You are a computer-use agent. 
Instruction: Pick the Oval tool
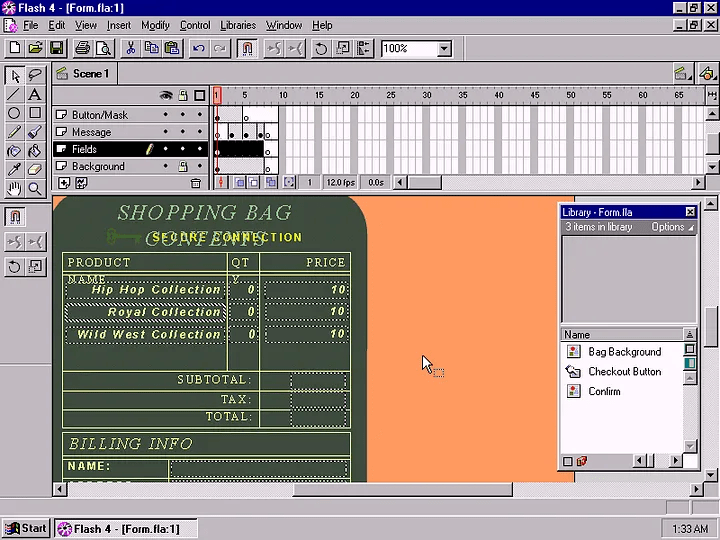pyautogui.click(x=14, y=113)
